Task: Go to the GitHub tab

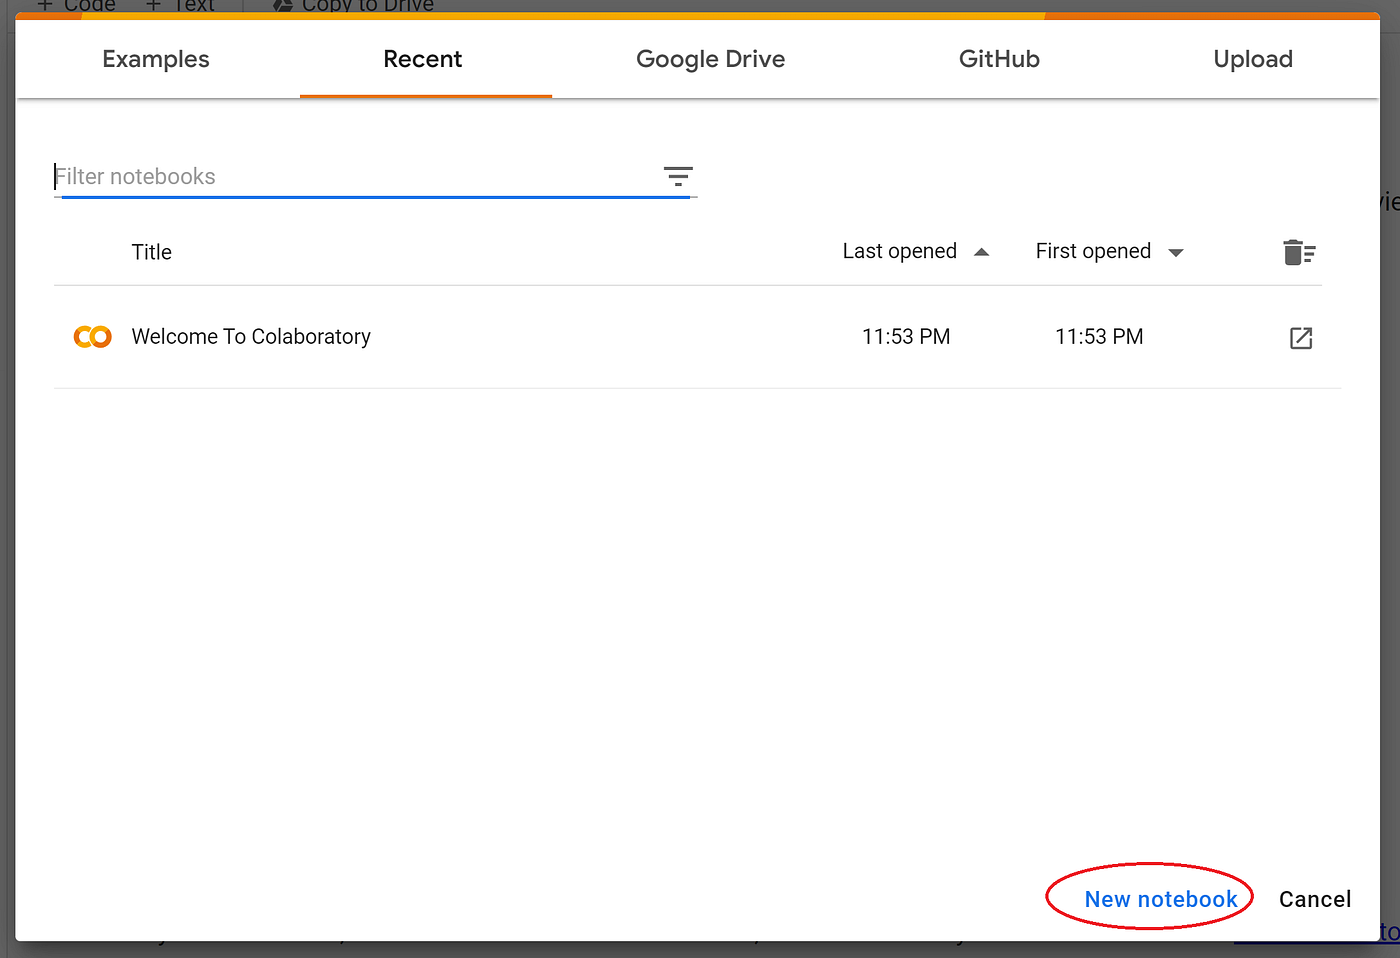Action: 999,59
